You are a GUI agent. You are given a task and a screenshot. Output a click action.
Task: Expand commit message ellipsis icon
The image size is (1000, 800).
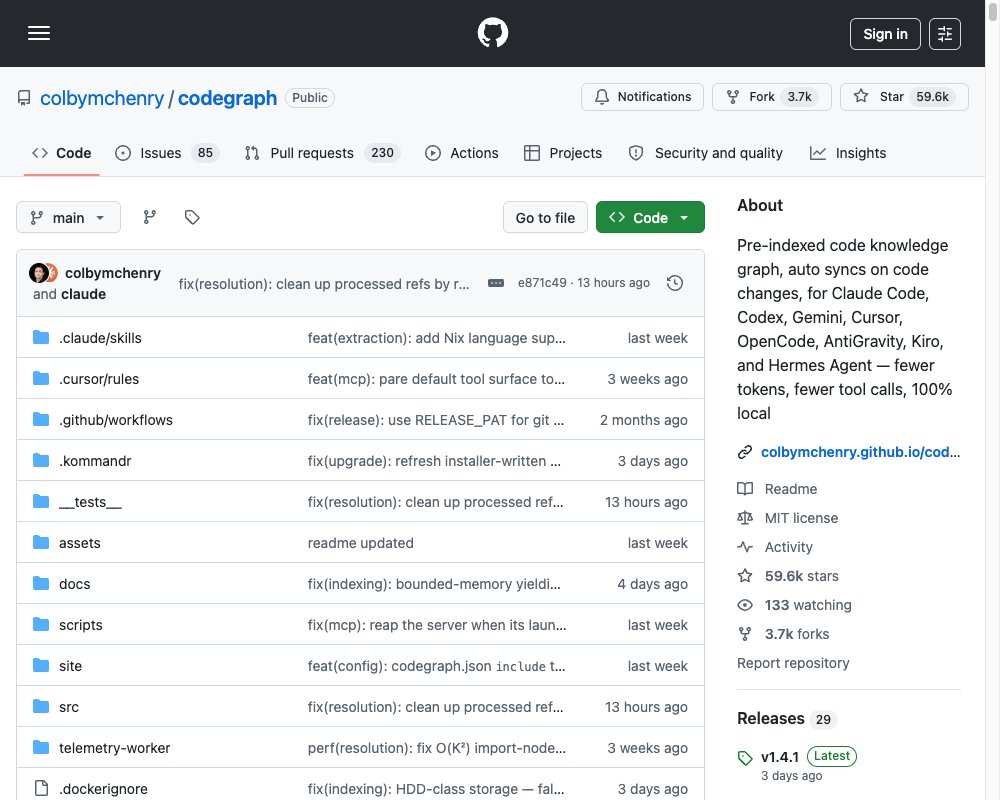point(496,283)
